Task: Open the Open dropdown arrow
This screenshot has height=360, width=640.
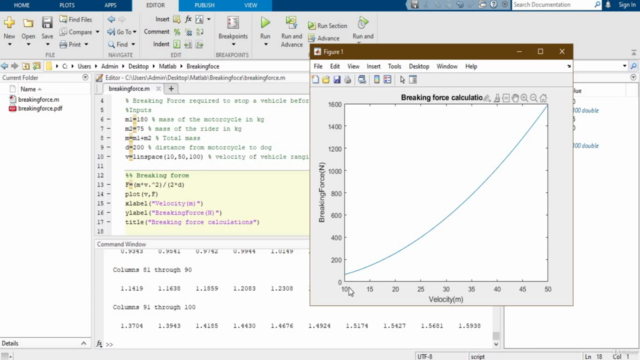Action: click(x=28, y=44)
